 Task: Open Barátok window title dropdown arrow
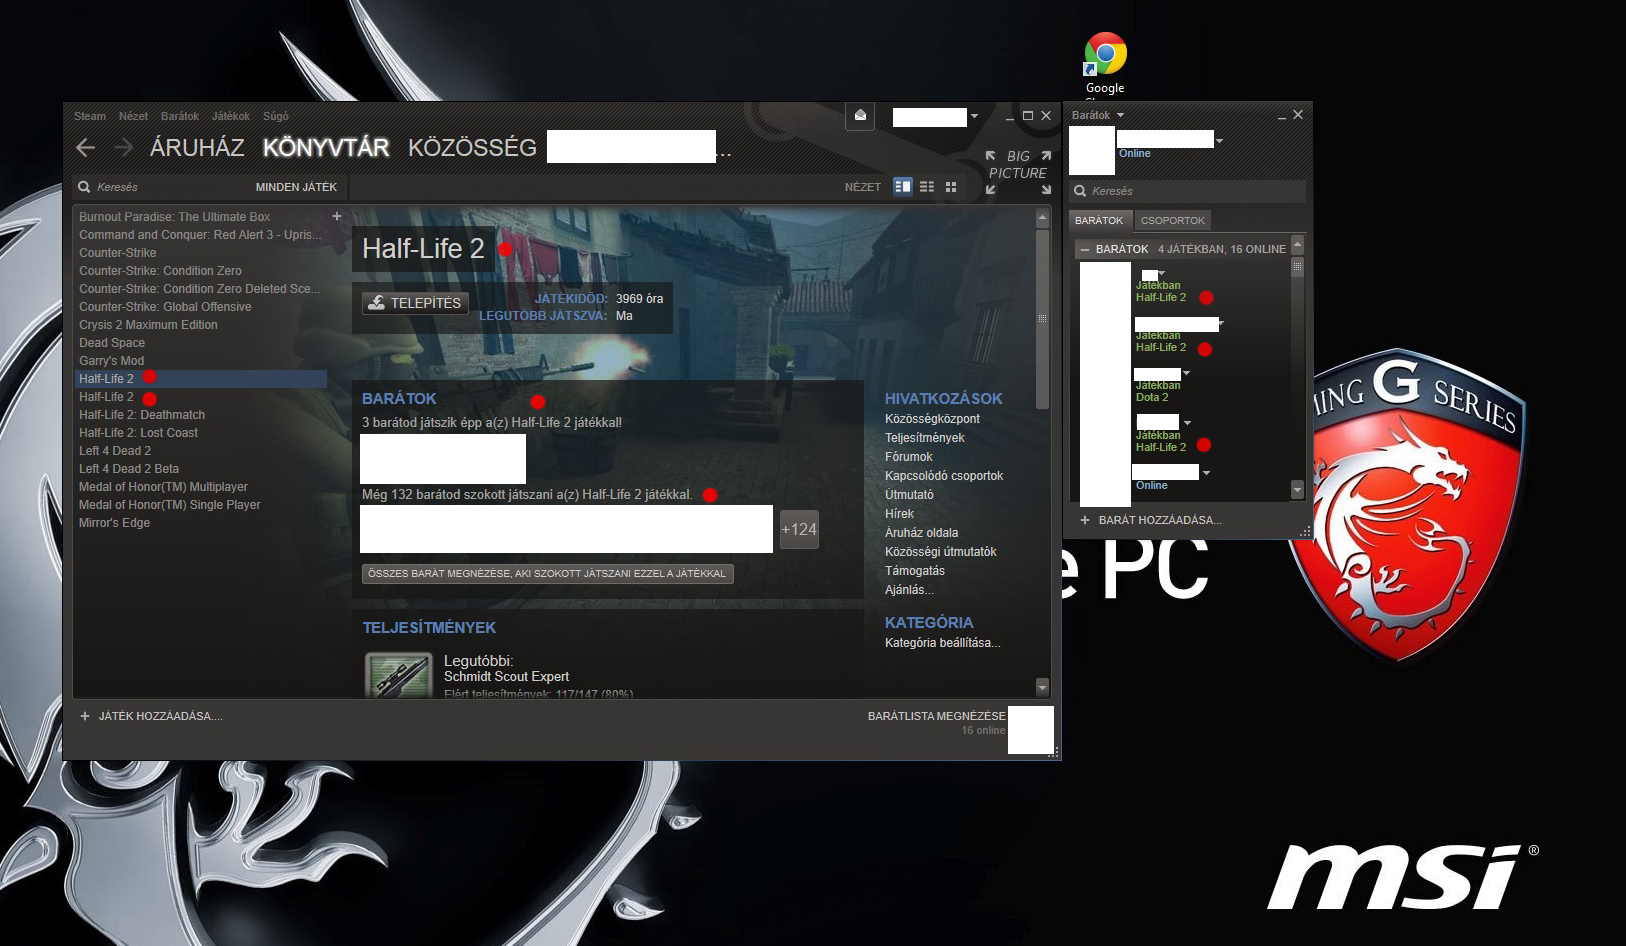1120,115
